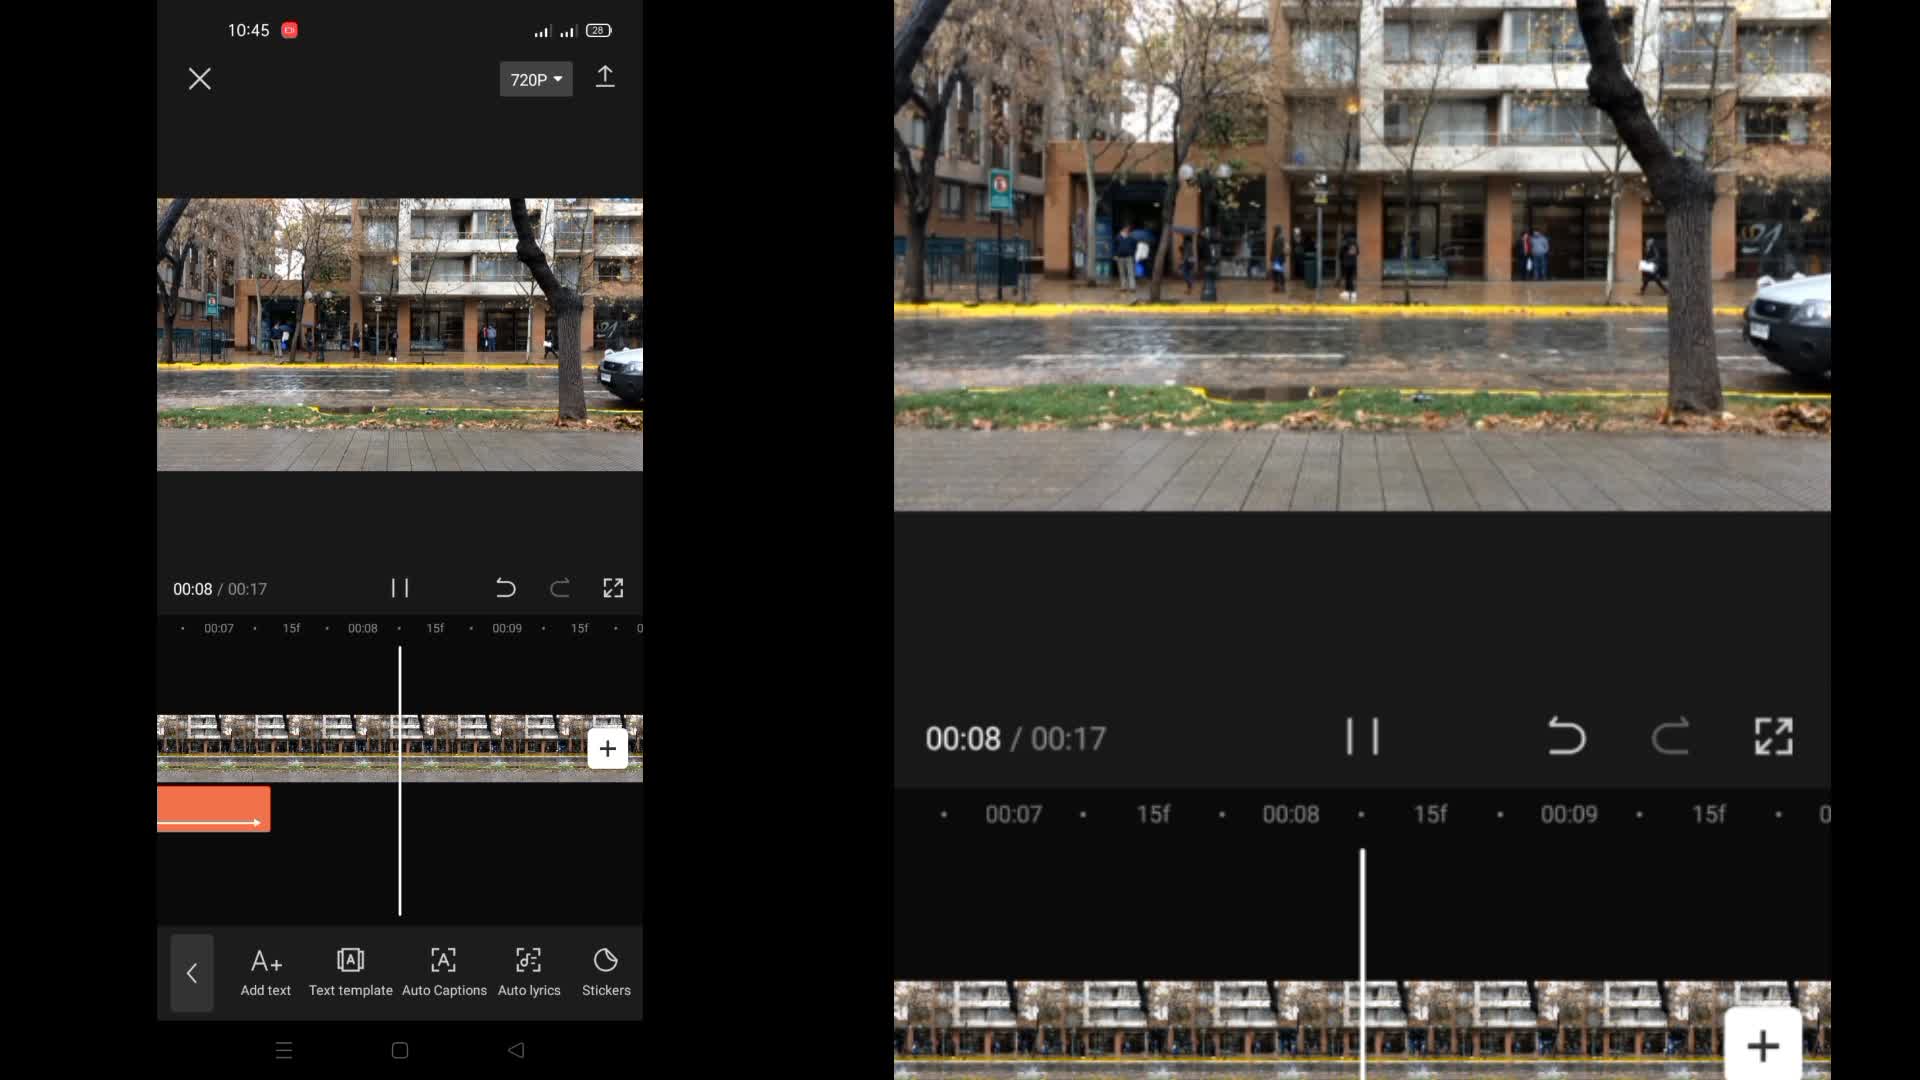Click the video thumbnail strip on the timeline
The image size is (1920, 1080).
pos(300,748)
